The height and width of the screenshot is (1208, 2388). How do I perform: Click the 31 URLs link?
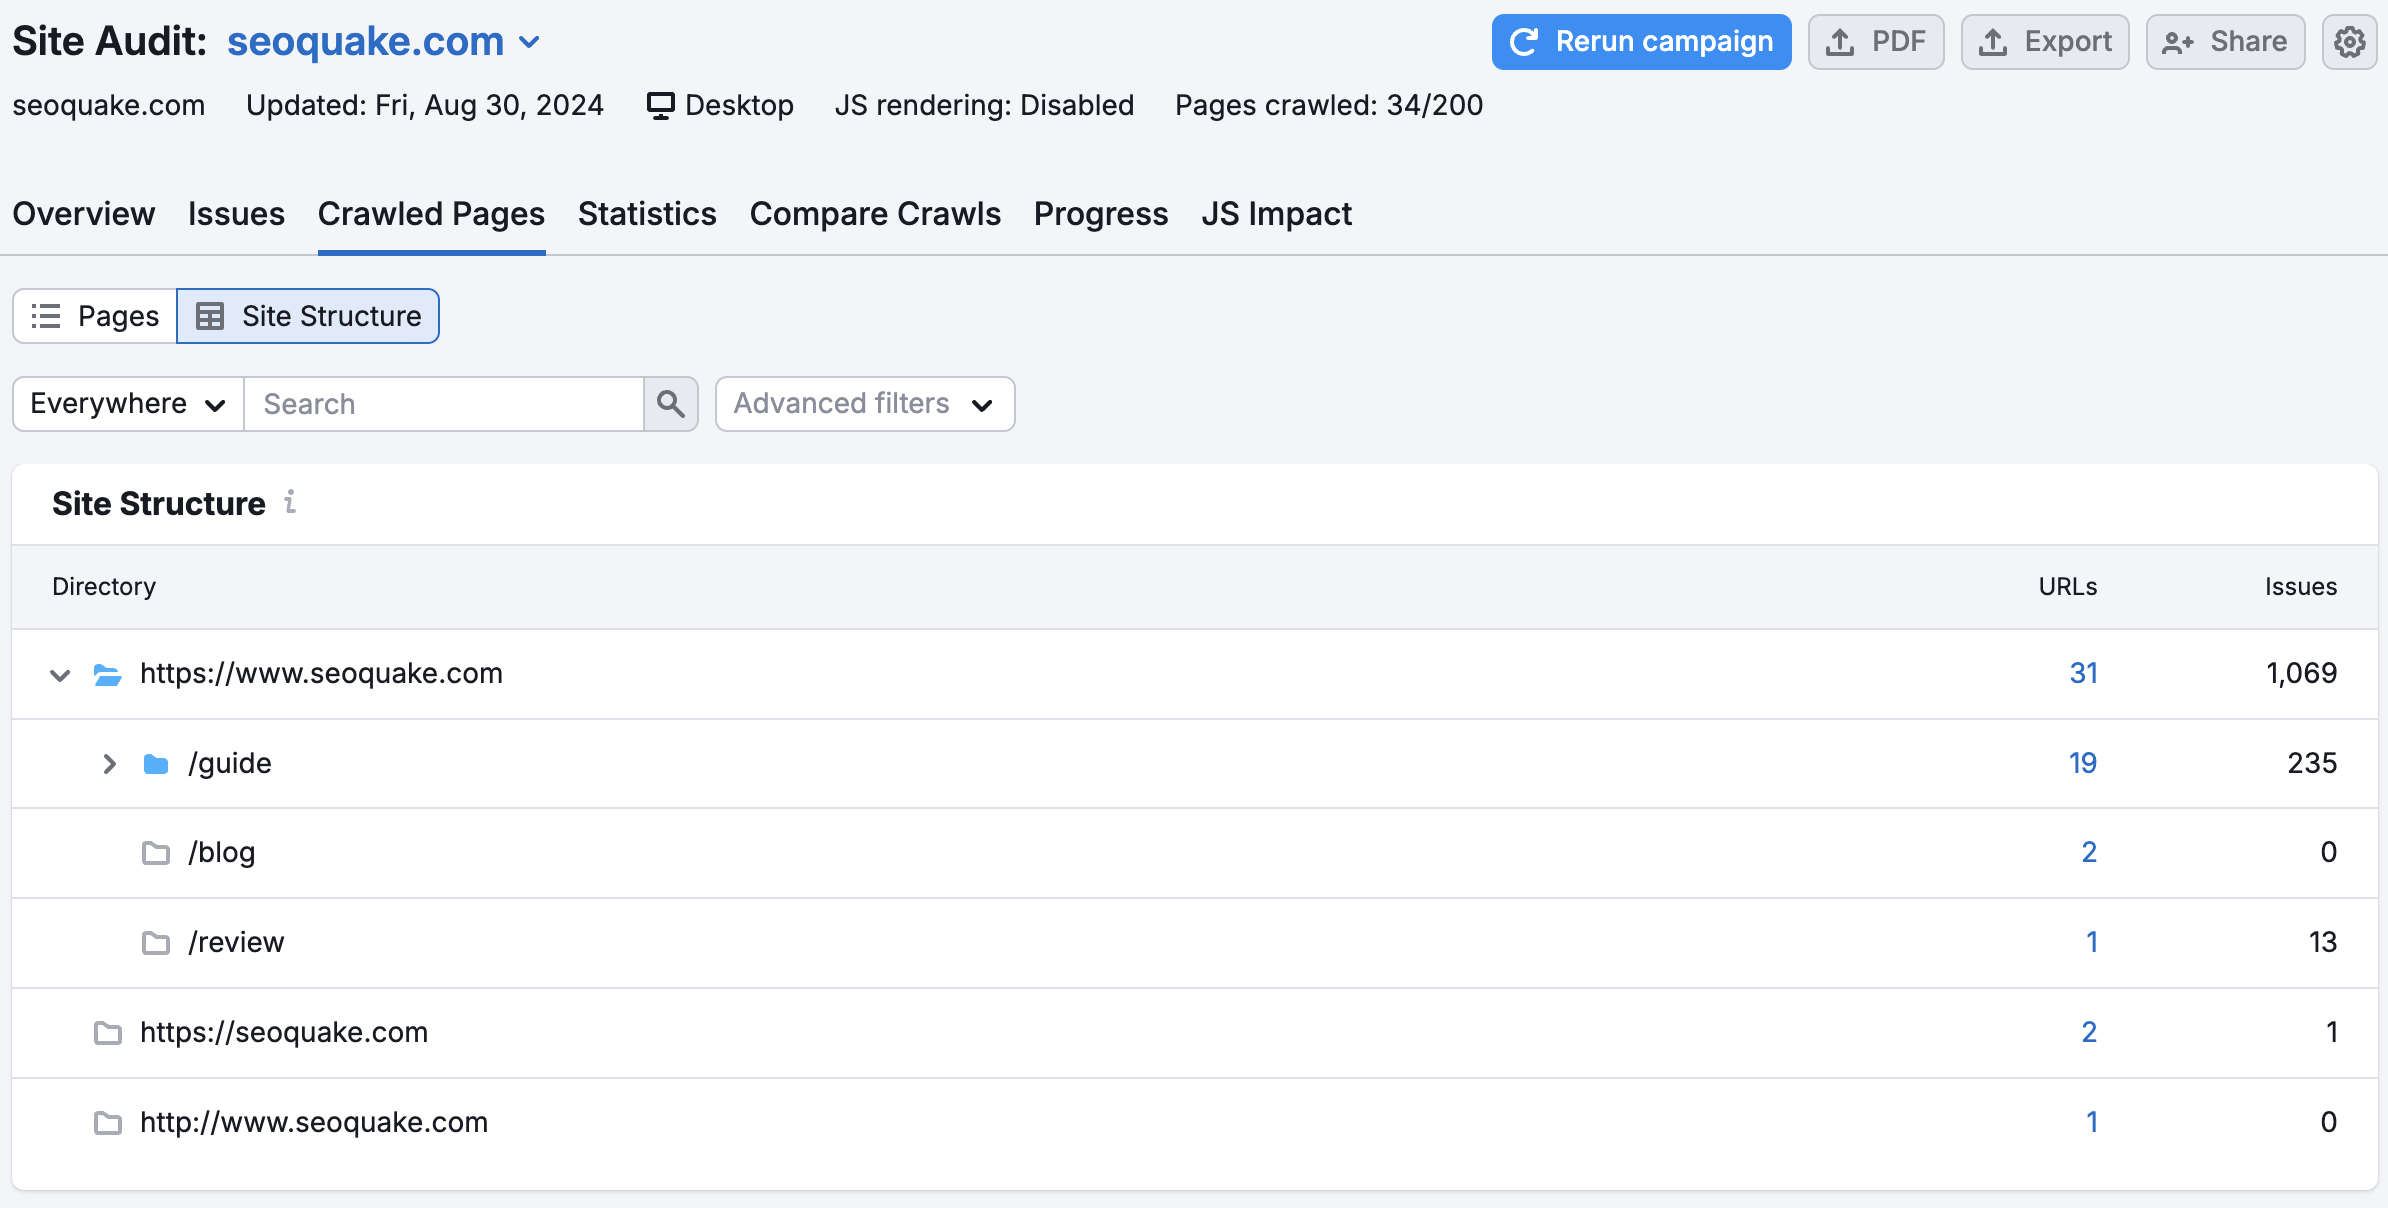2085,673
